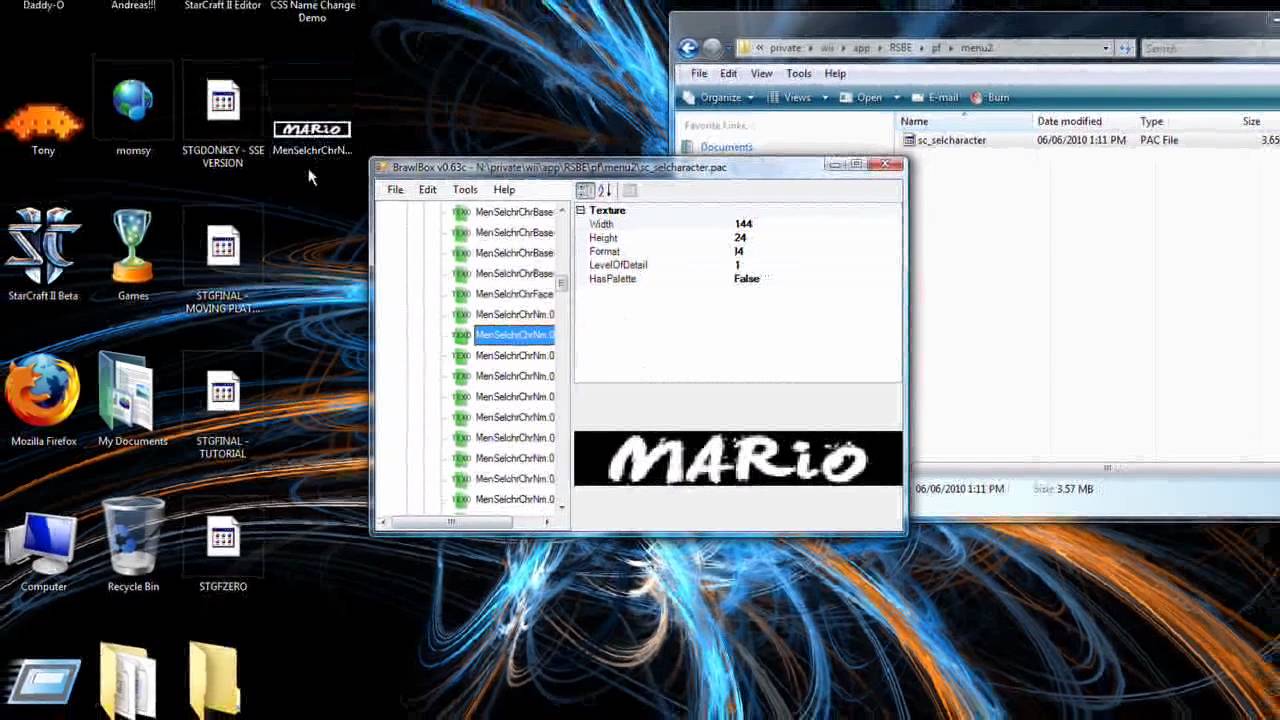Viewport: 1280px width, 720px height.
Task: Open the File menu in BrawlBox
Action: point(395,190)
